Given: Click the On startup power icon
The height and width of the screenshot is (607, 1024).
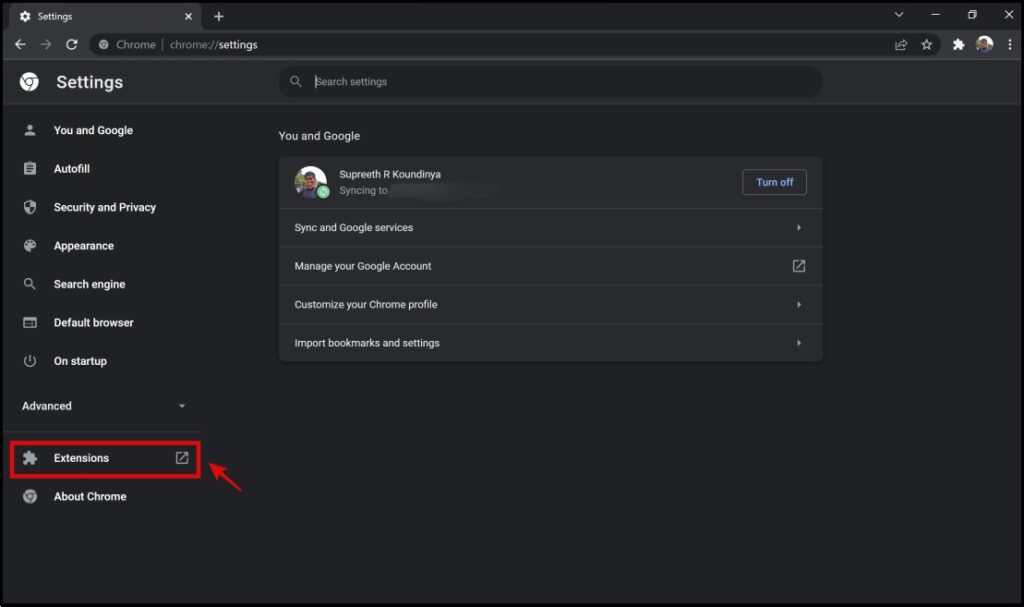Looking at the screenshot, I should 30,361.
